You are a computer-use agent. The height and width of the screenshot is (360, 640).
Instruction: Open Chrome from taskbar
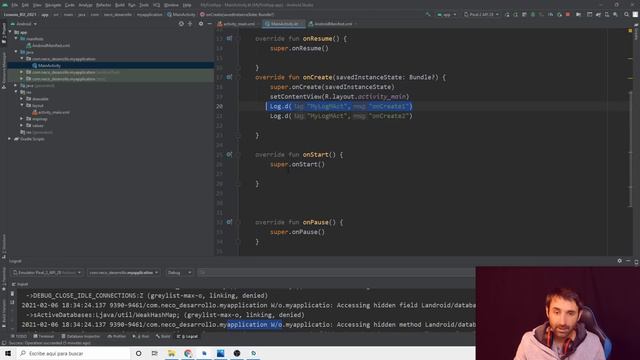pyautogui.click(x=188, y=353)
